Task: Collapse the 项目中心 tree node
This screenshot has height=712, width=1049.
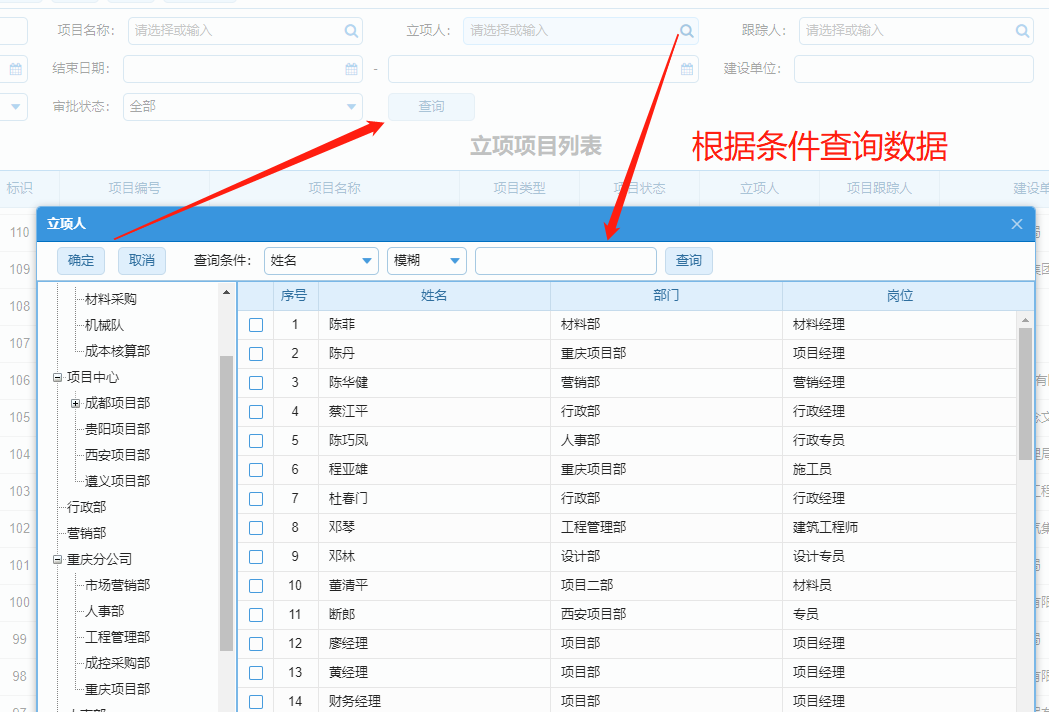Action: [57, 377]
